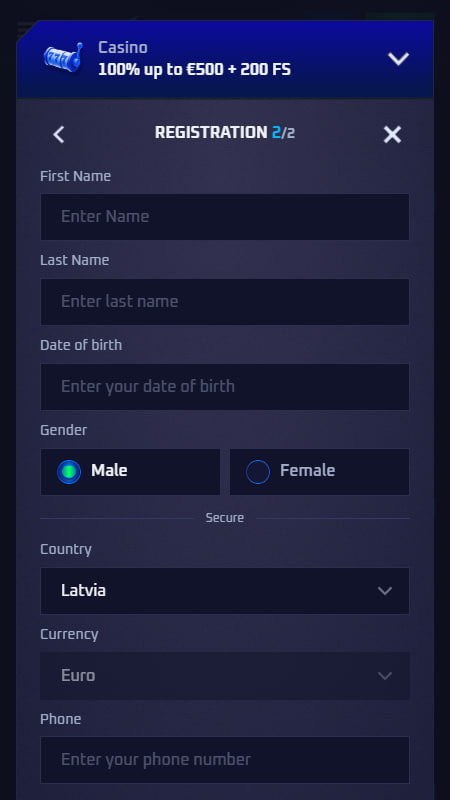The height and width of the screenshot is (800, 450).
Task: Click the 100% up to €500 bonus text
Action: (x=194, y=69)
